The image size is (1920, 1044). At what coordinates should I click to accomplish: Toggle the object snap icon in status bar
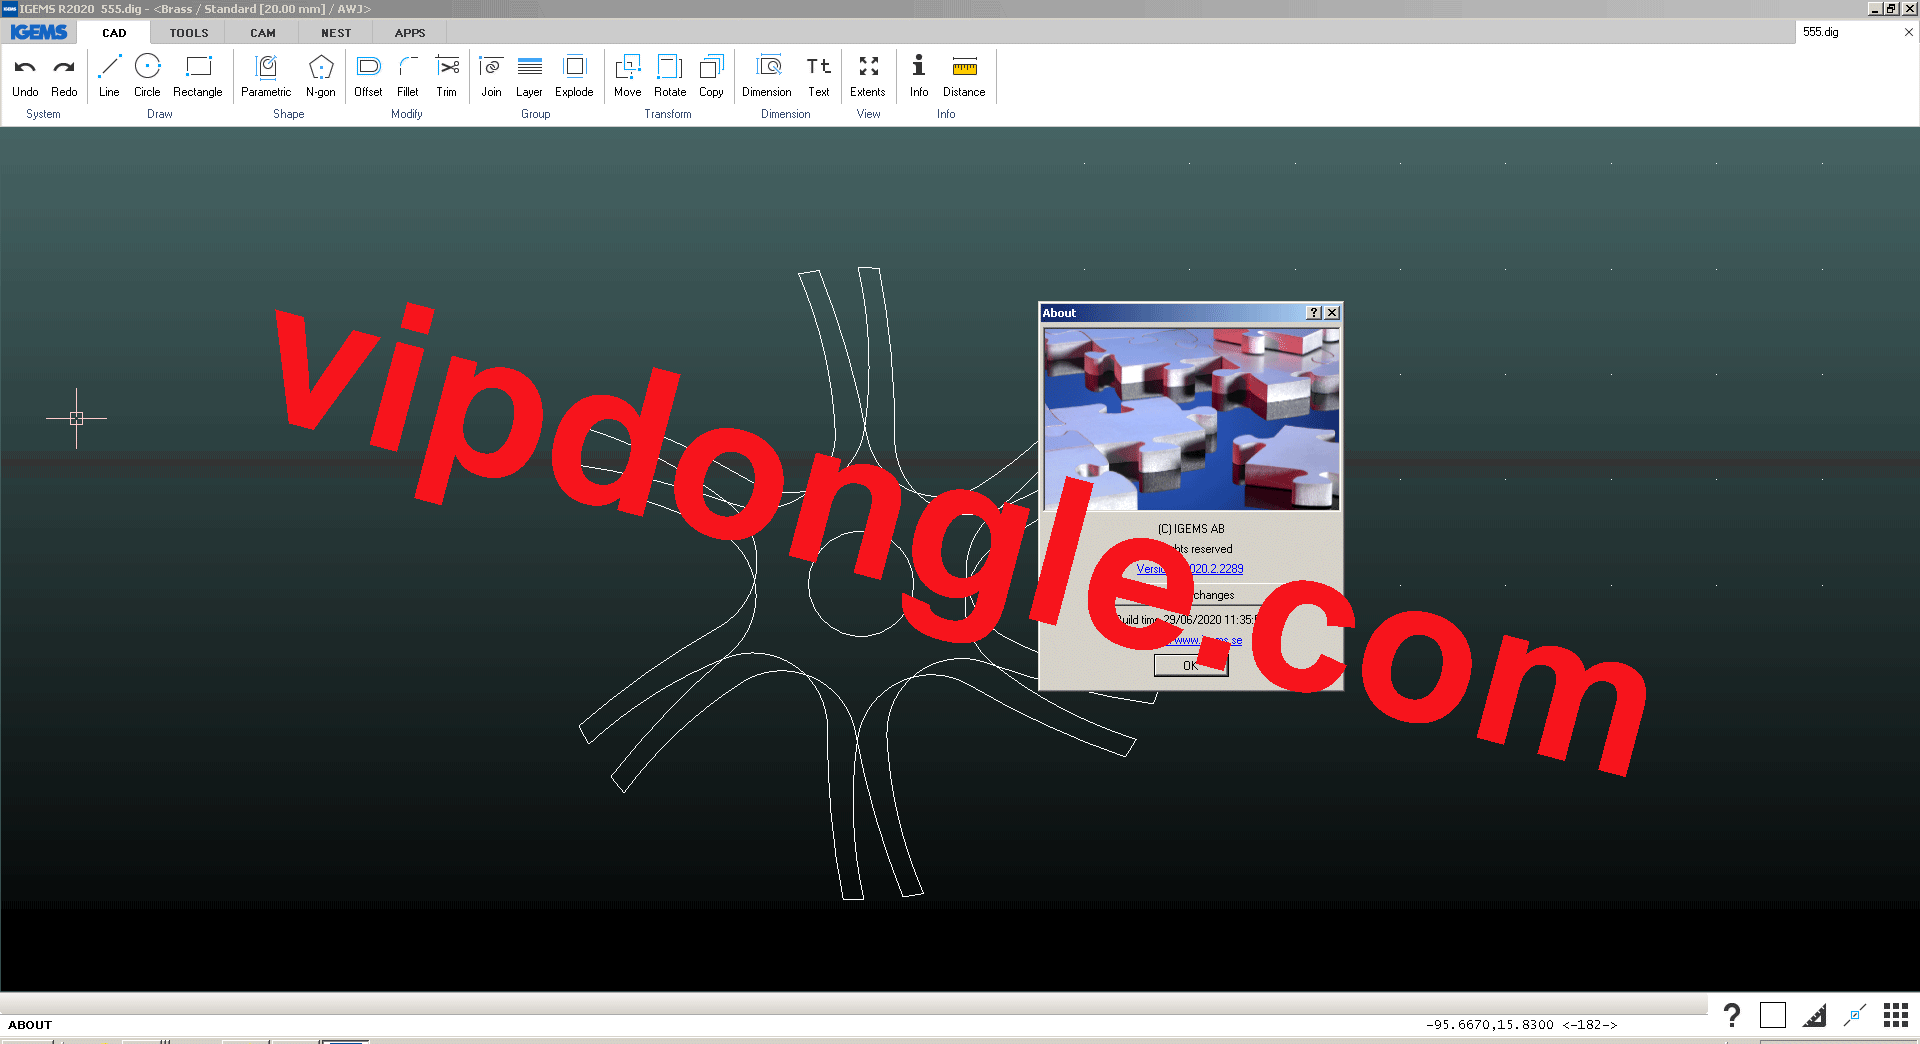[1855, 1016]
